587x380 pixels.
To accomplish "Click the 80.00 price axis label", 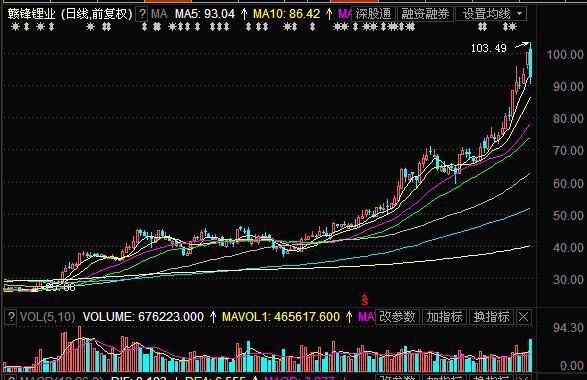I will pos(568,119).
